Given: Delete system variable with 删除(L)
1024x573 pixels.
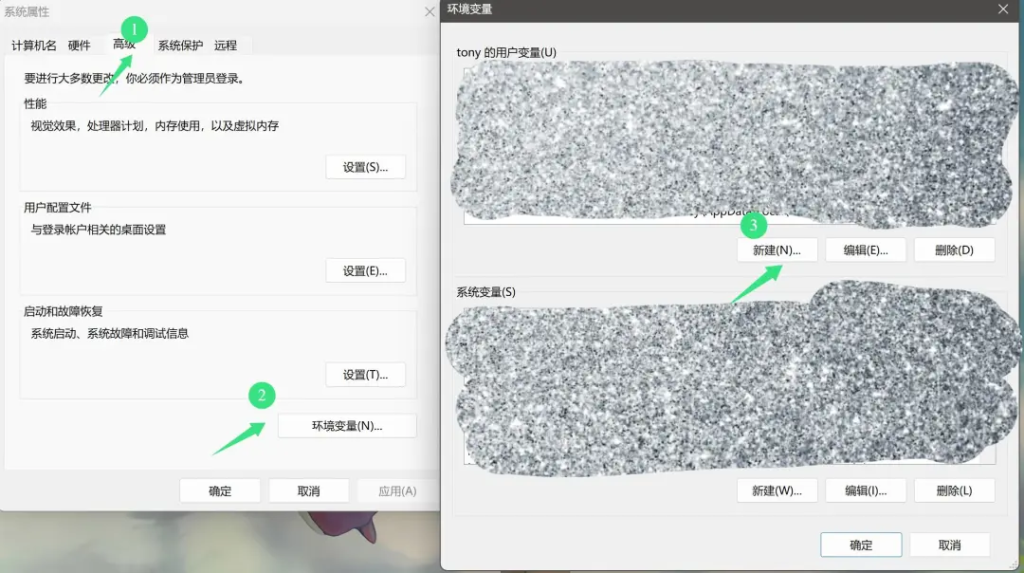Looking at the screenshot, I should 955,491.
